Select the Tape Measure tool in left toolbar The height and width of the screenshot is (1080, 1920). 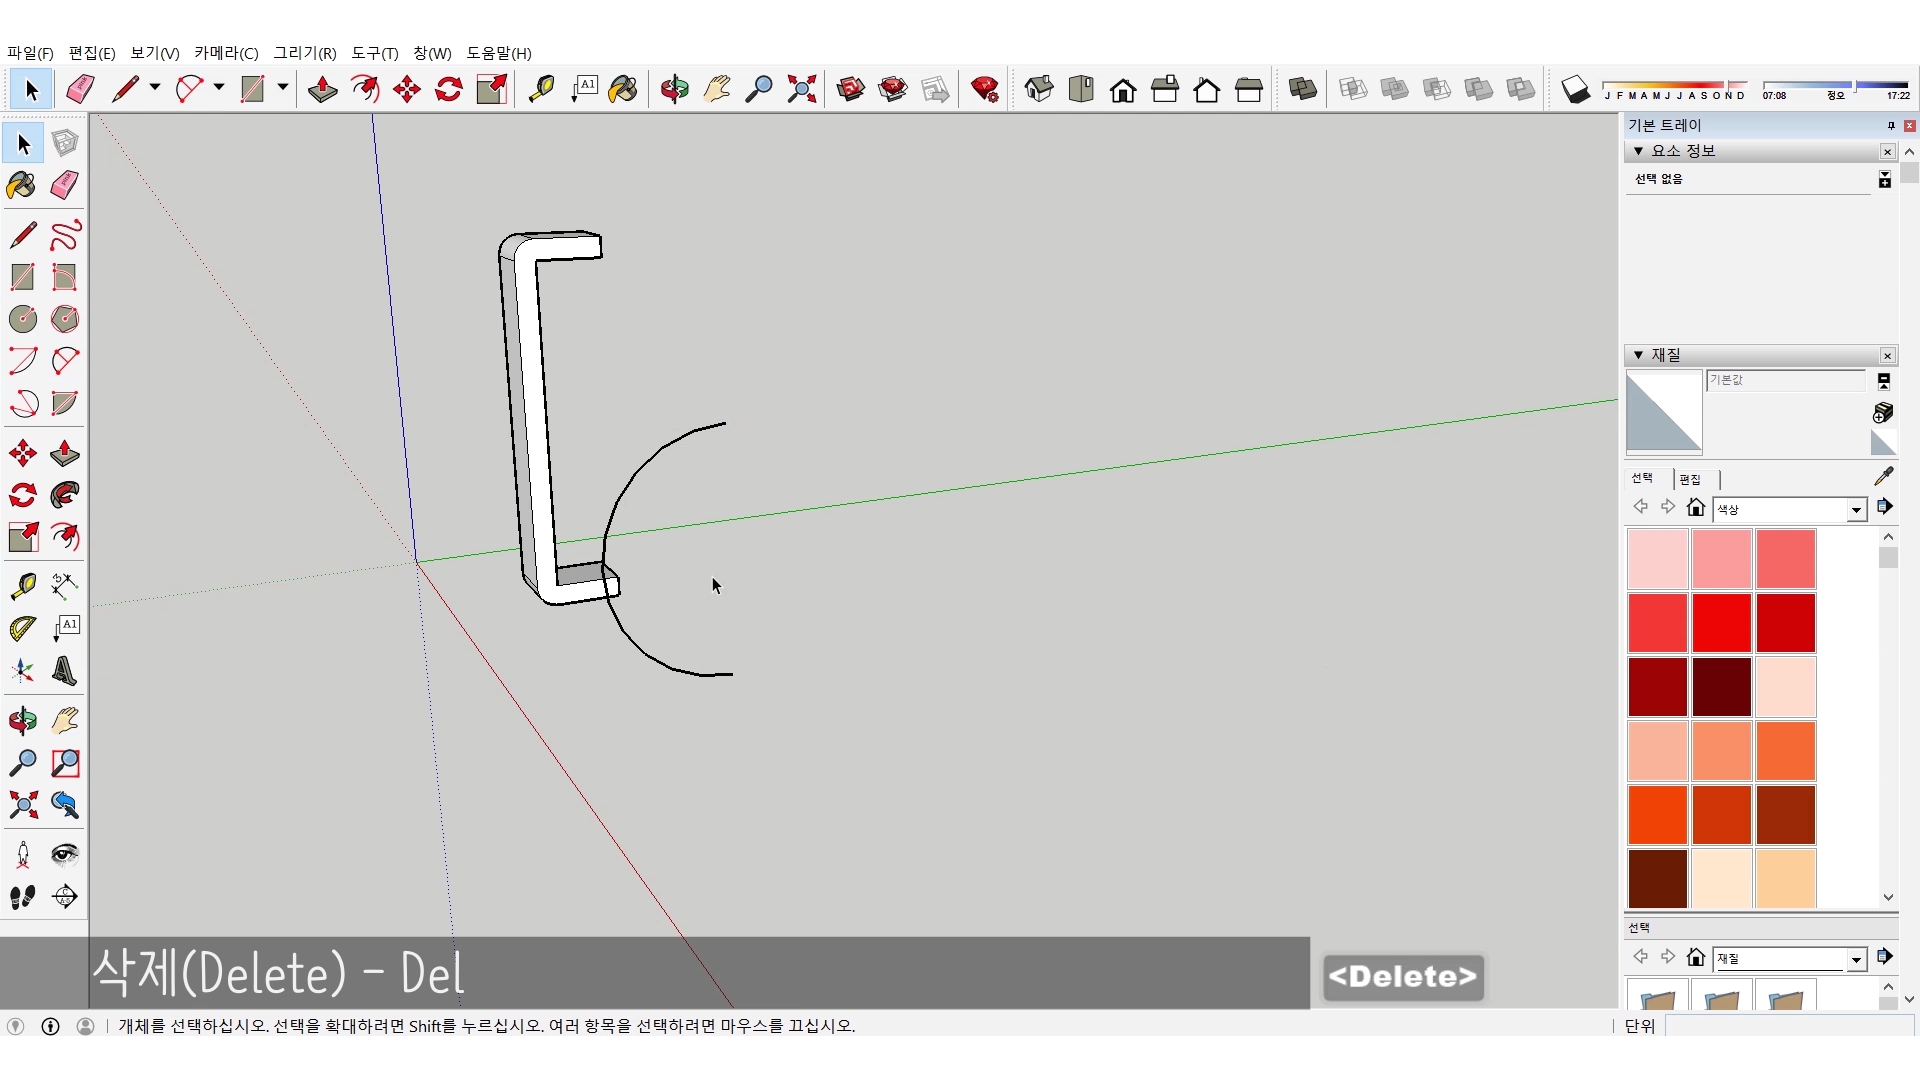click(x=23, y=585)
